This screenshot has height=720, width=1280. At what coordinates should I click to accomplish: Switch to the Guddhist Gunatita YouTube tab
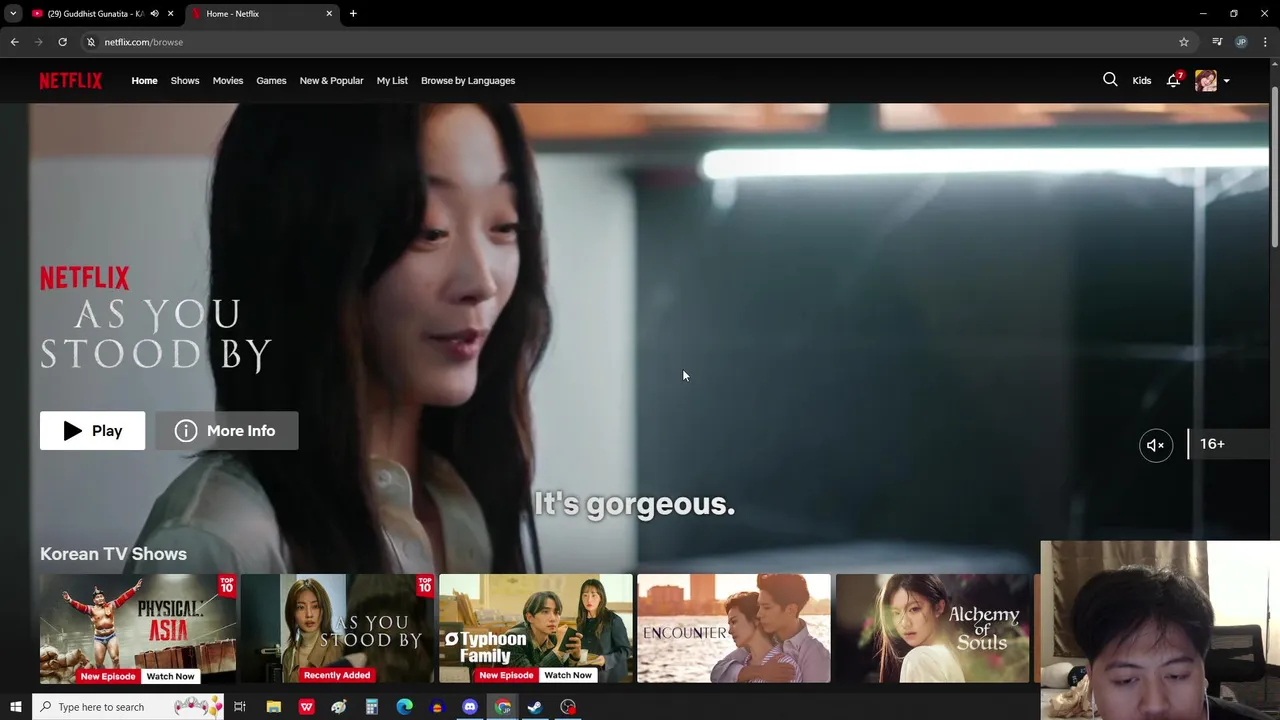[x=95, y=14]
